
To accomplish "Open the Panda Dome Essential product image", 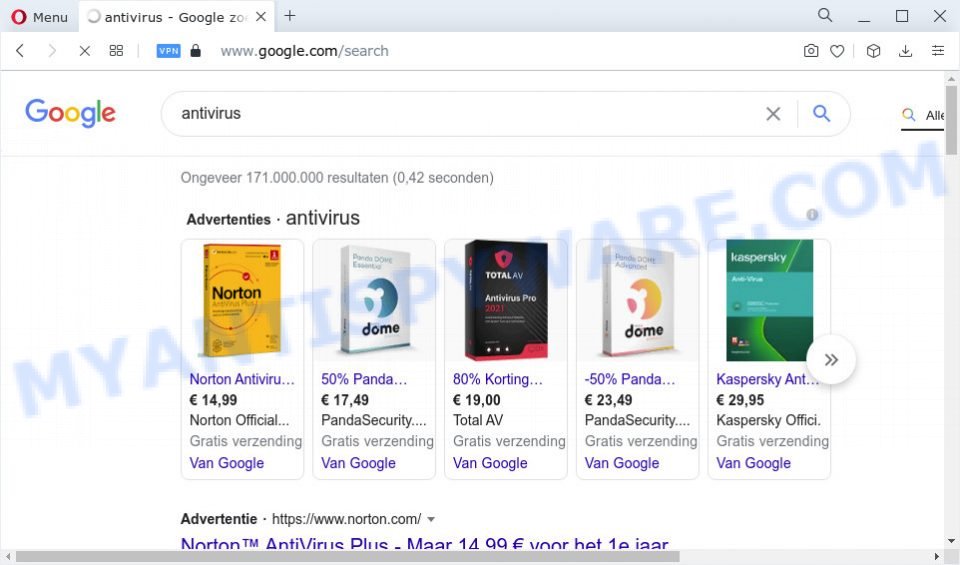I will coord(375,299).
